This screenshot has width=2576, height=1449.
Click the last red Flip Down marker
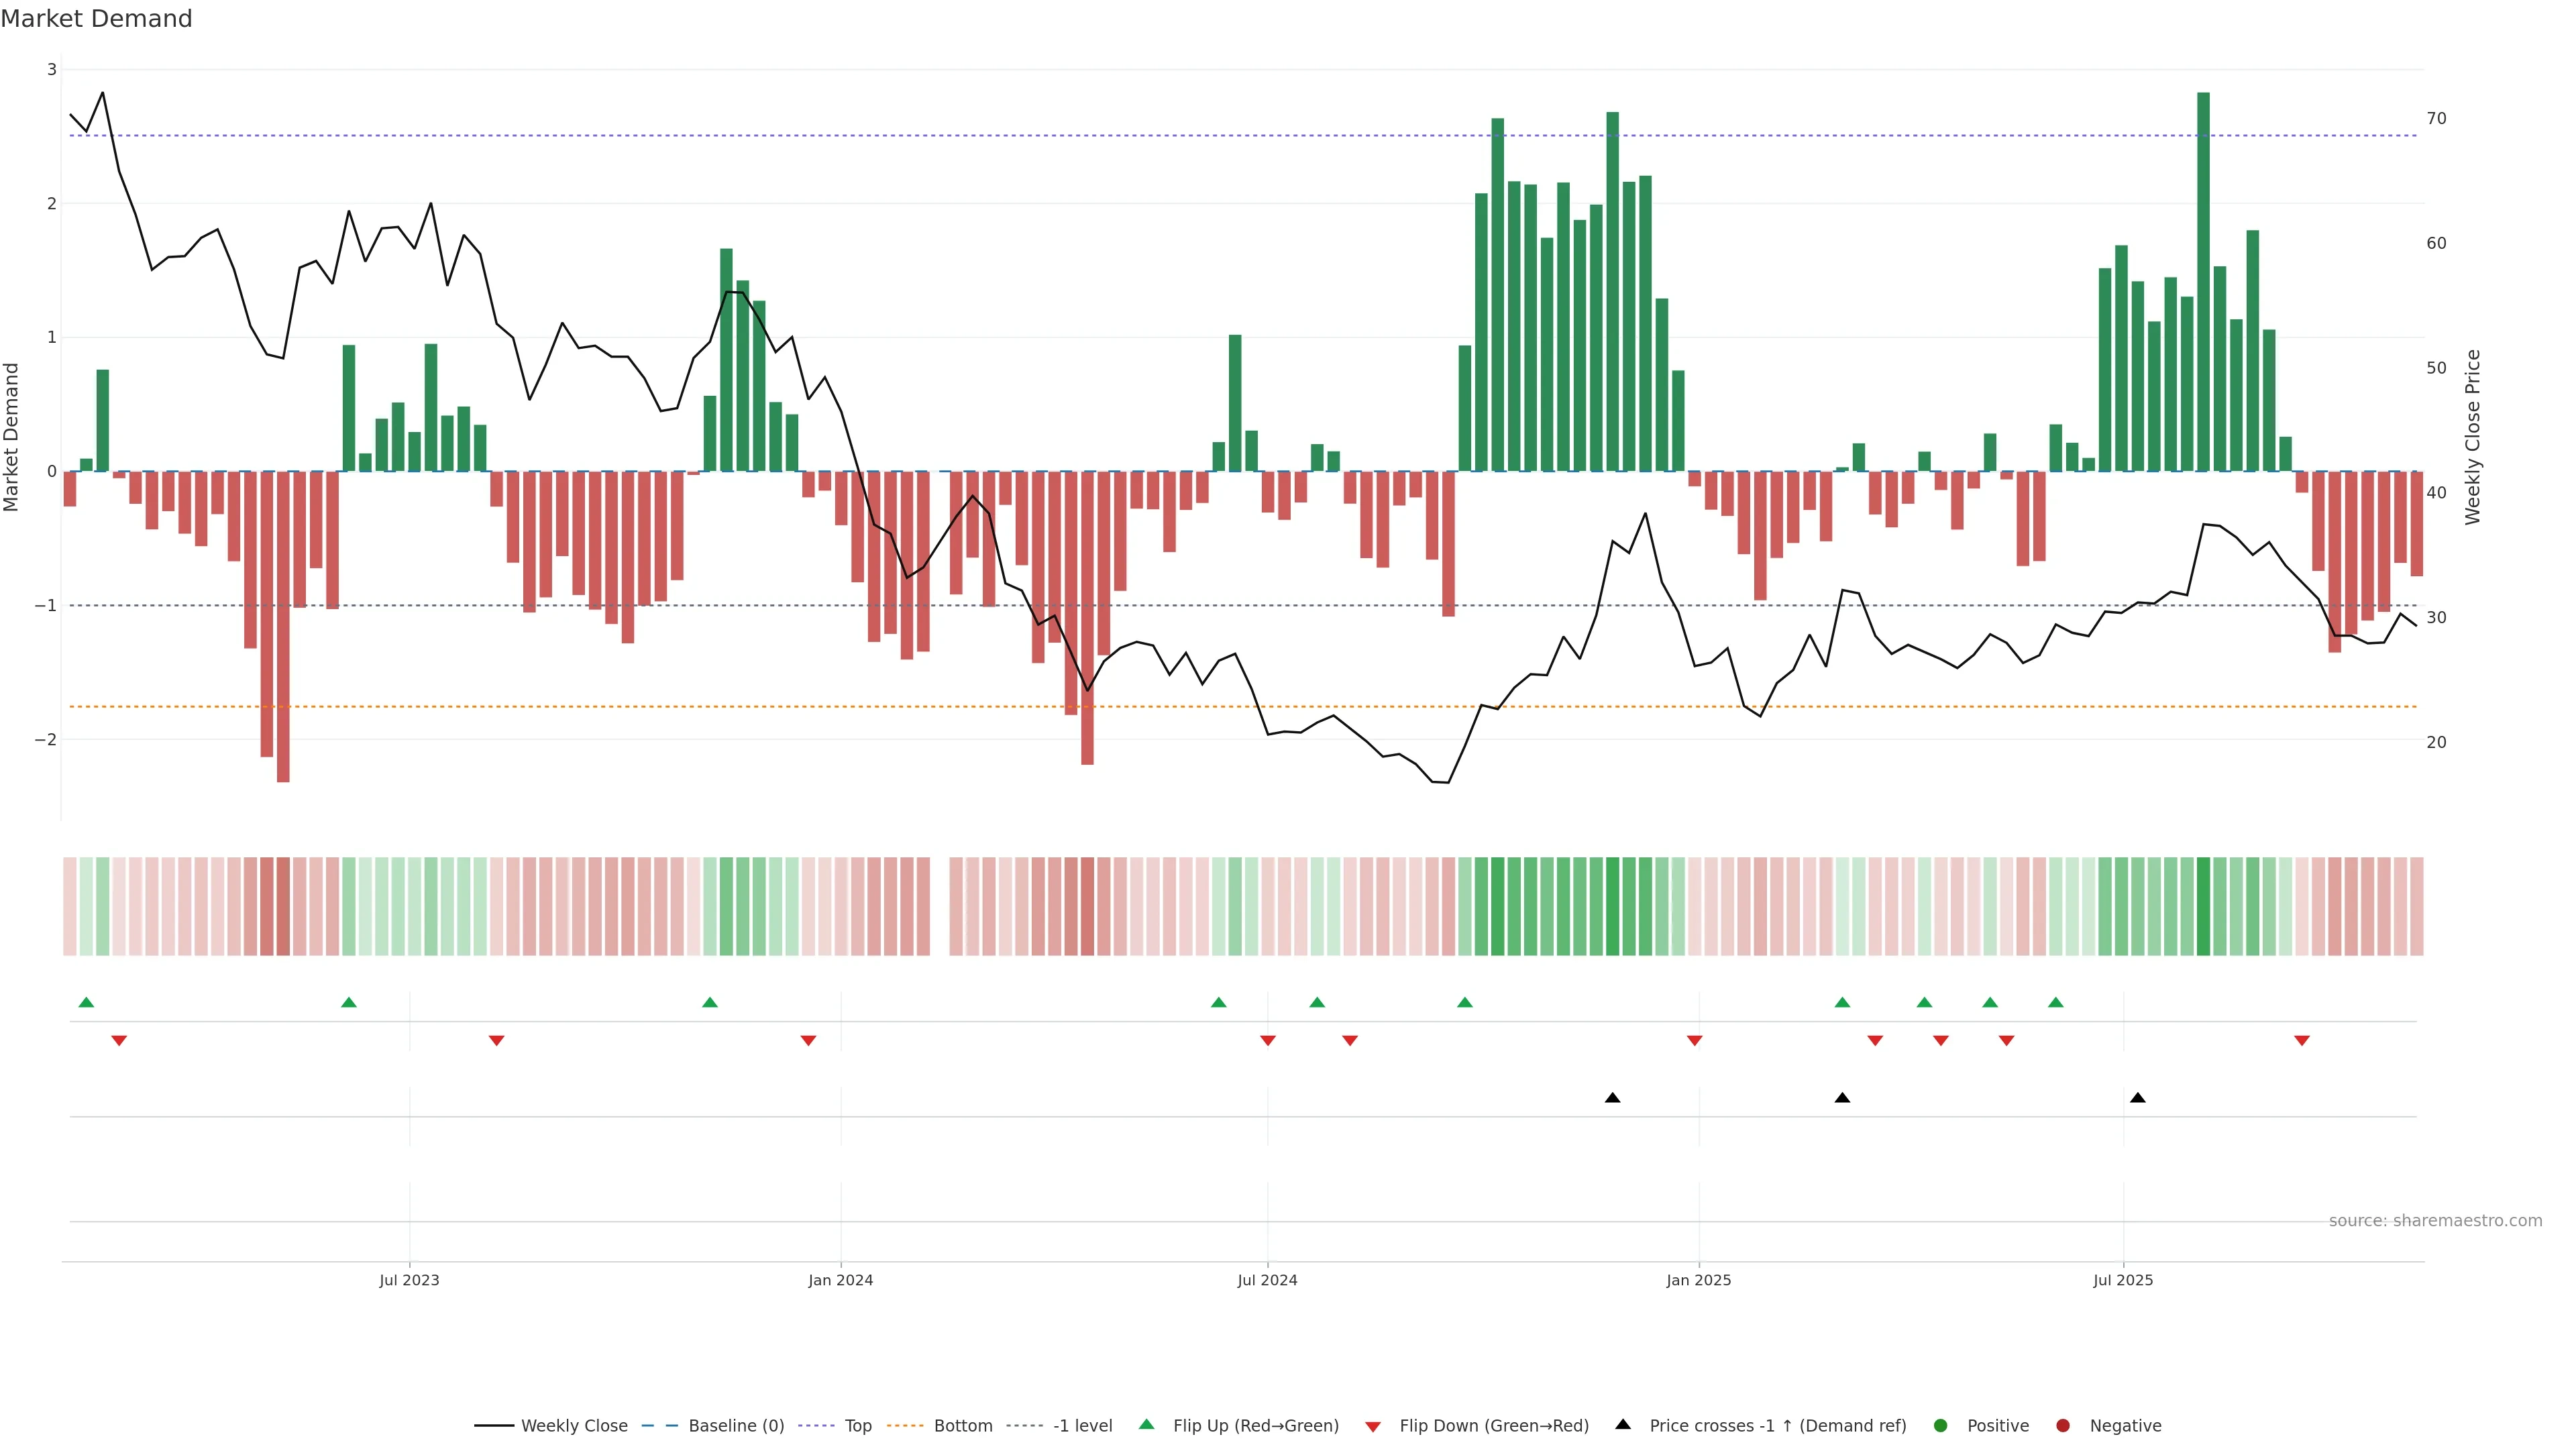point(2302,1041)
